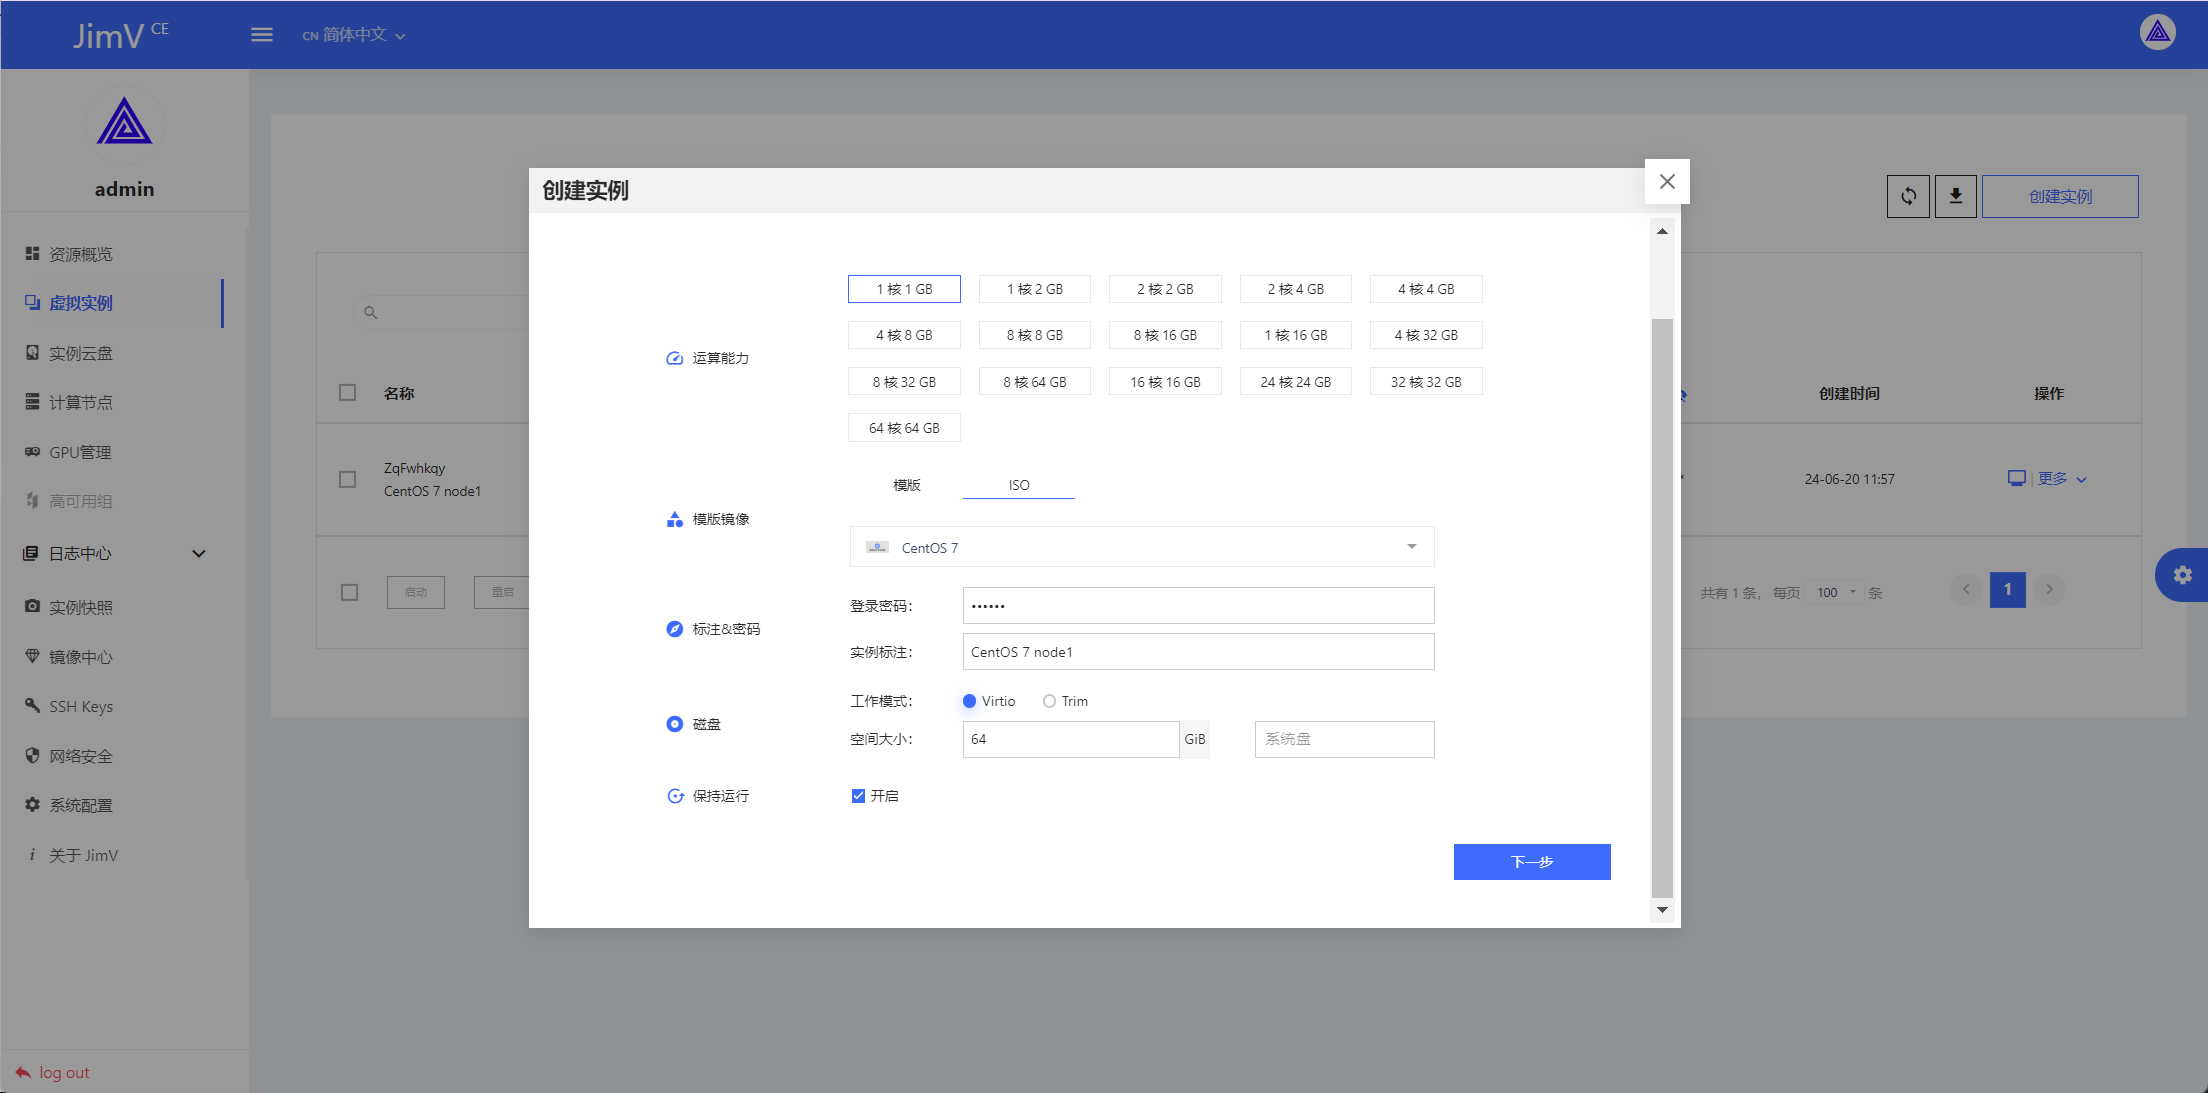2208x1093 pixels.
Task: Open the floating settings gear icon
Action: 2182,575
